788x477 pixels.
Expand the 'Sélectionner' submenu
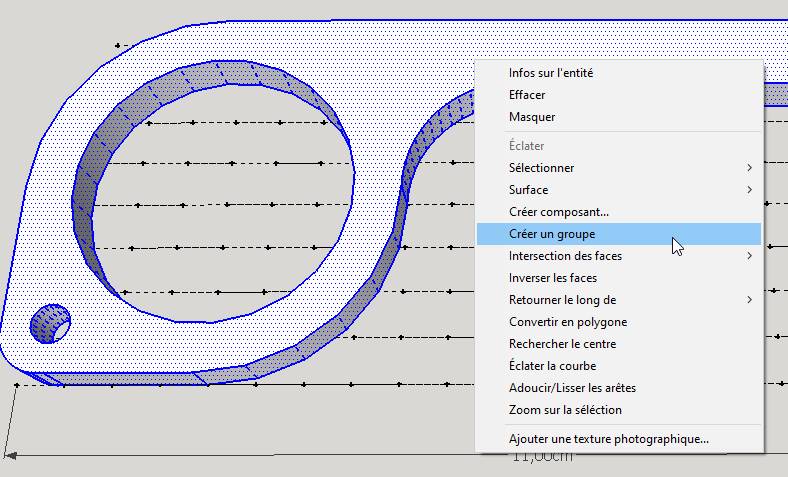(541, 168)
